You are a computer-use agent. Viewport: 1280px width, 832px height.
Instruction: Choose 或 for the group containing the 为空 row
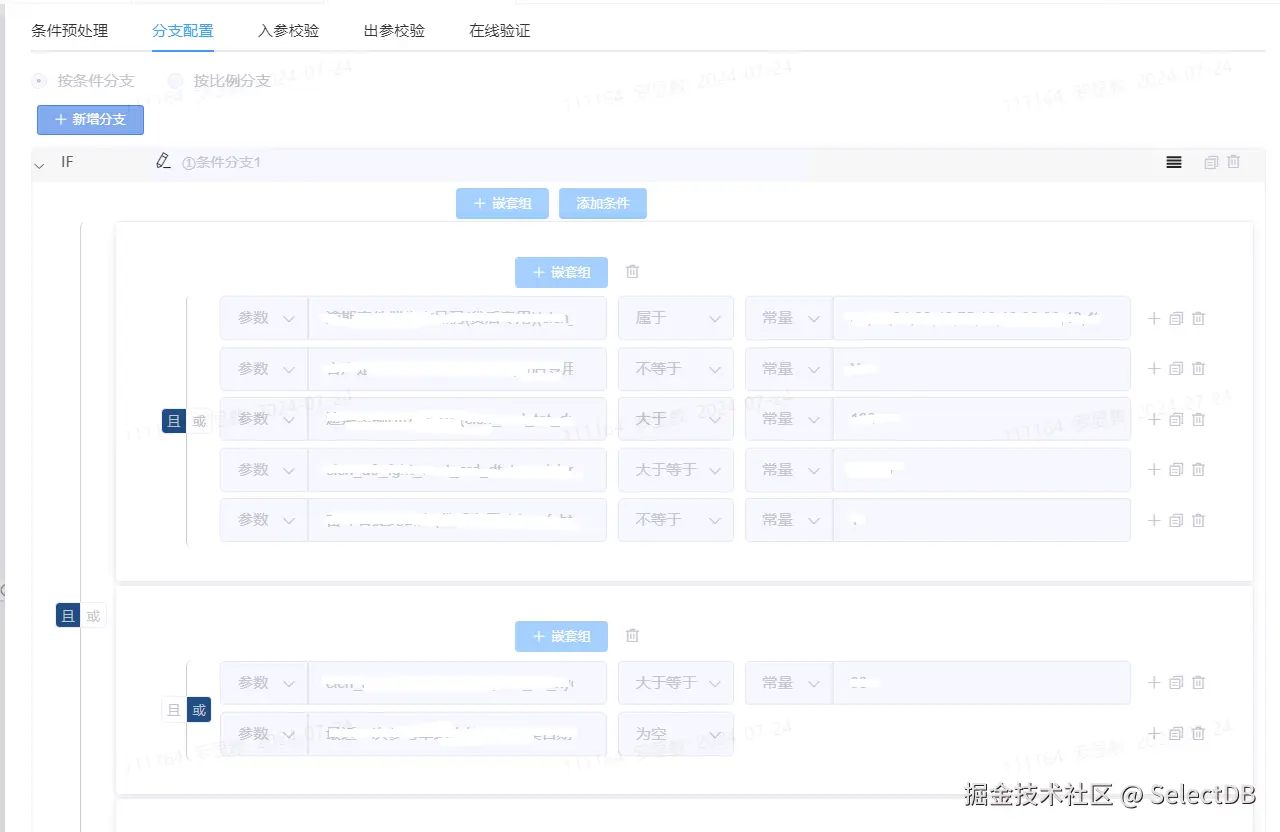(199, 710)
